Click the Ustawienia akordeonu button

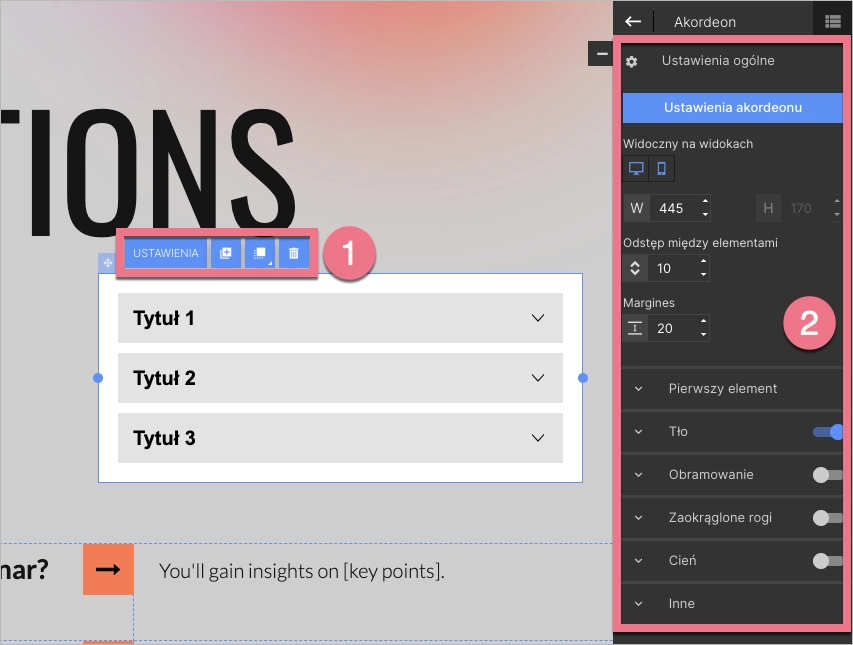click(x=732, y=107)
